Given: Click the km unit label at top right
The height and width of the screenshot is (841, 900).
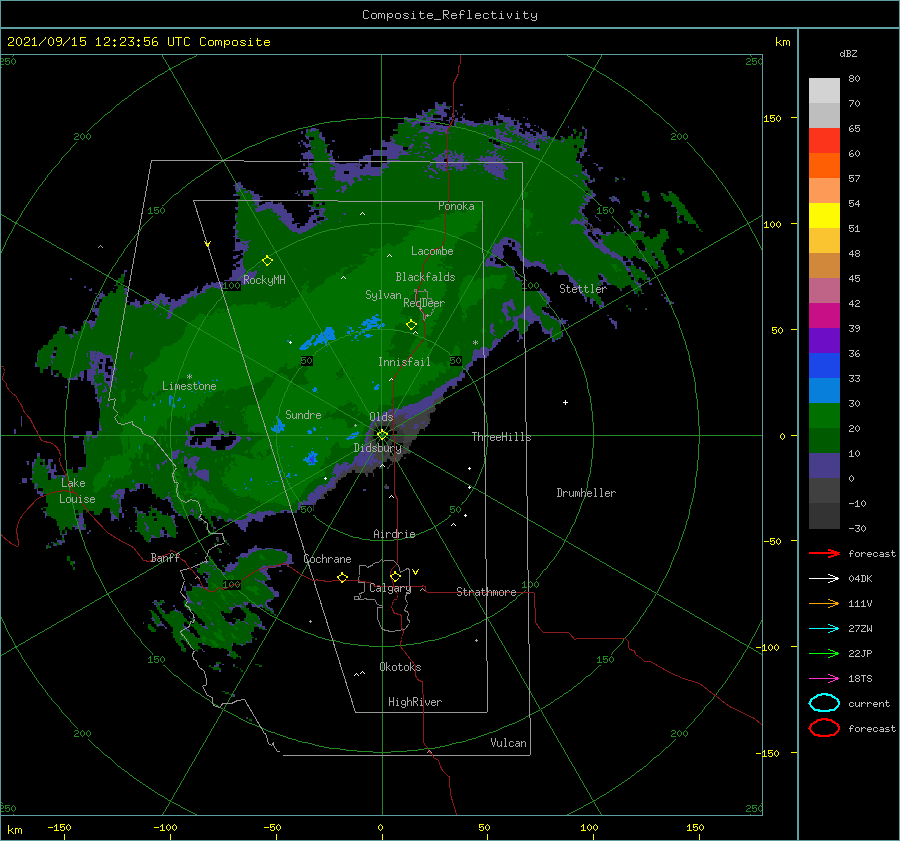Looking at the screenshot, I should (782, 42).
